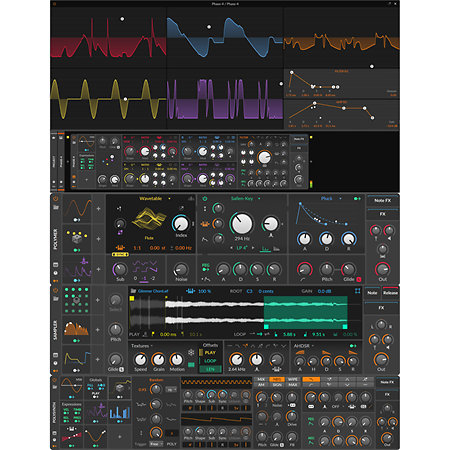Click the Polysynth Out knob

pyautogui.click(x=387, y=437)
